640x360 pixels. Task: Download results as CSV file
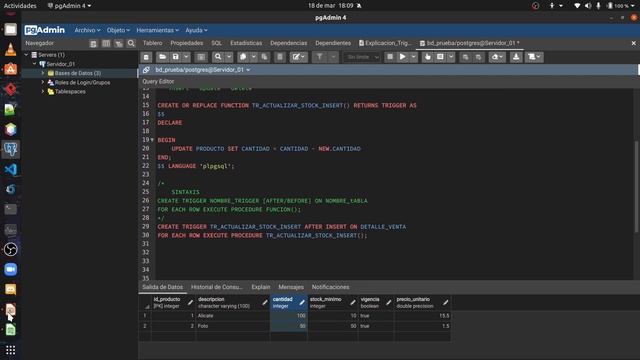point(516,57)
